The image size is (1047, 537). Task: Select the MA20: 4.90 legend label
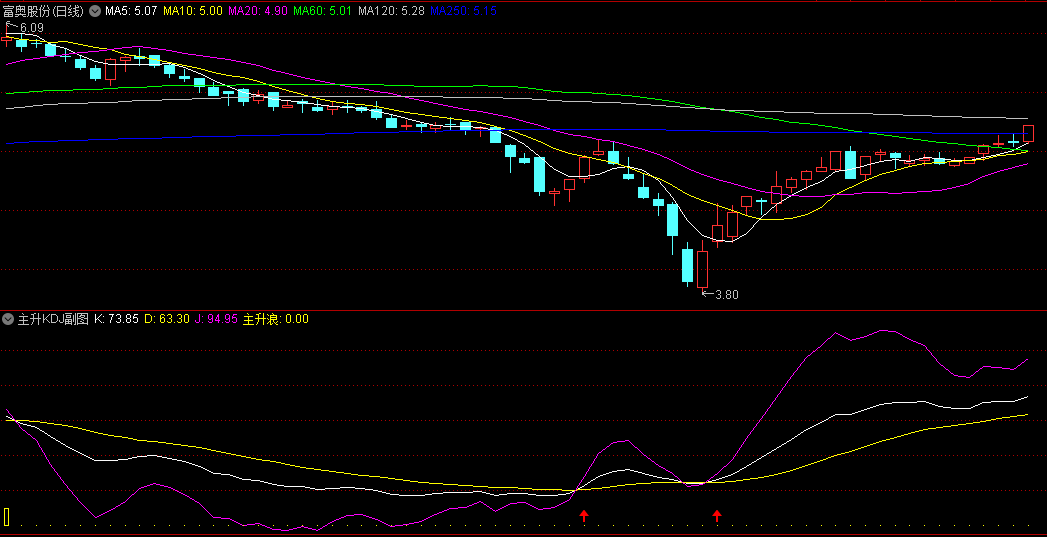tap(258, 11)
